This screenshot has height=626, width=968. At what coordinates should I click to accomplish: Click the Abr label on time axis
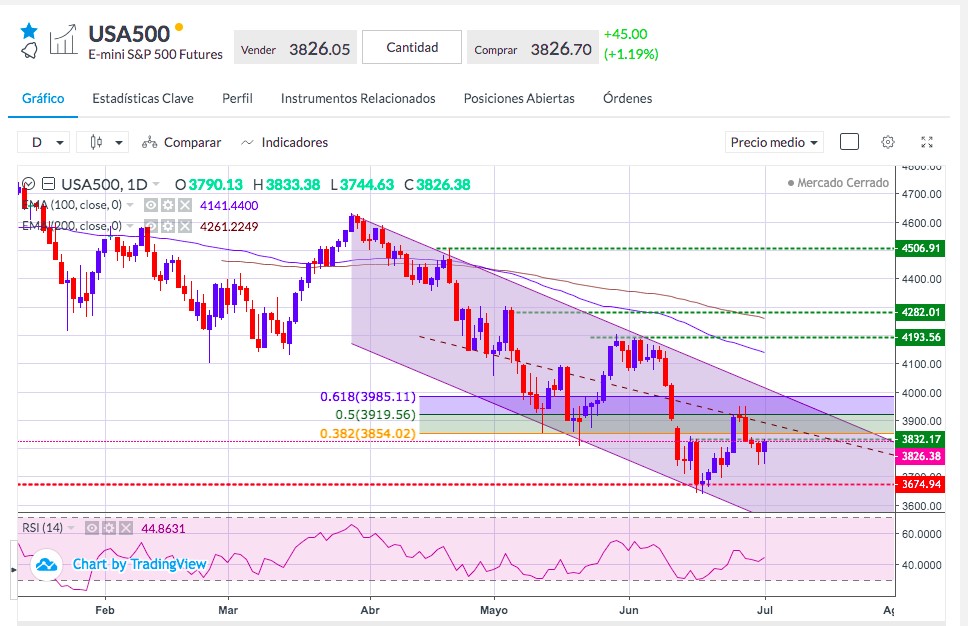coord(370,610)
